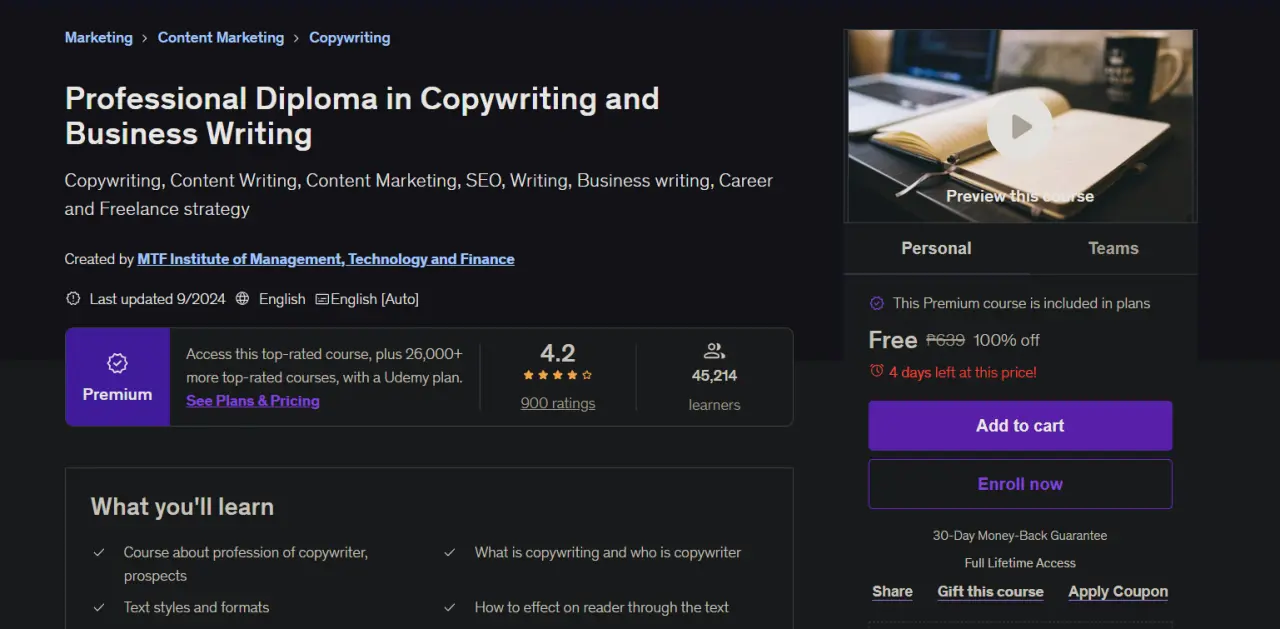Click the Premium label in purple badge
Image resolution: width=1280 pixels, height=629 pixels.
(x=117, y=395)
